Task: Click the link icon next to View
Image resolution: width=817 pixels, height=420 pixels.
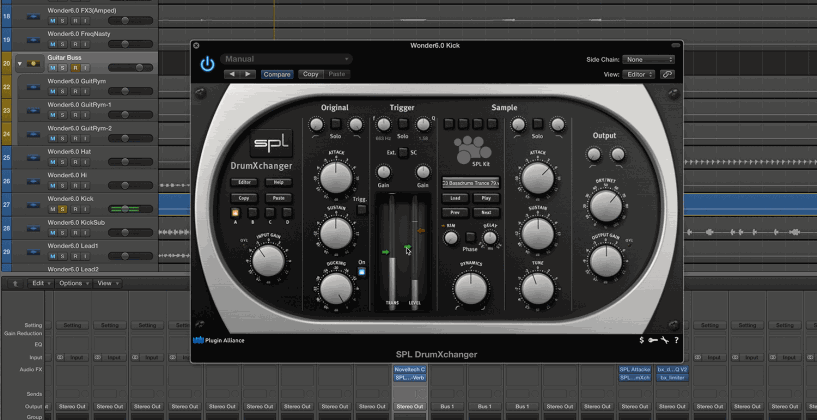Action: click(667, 75)
